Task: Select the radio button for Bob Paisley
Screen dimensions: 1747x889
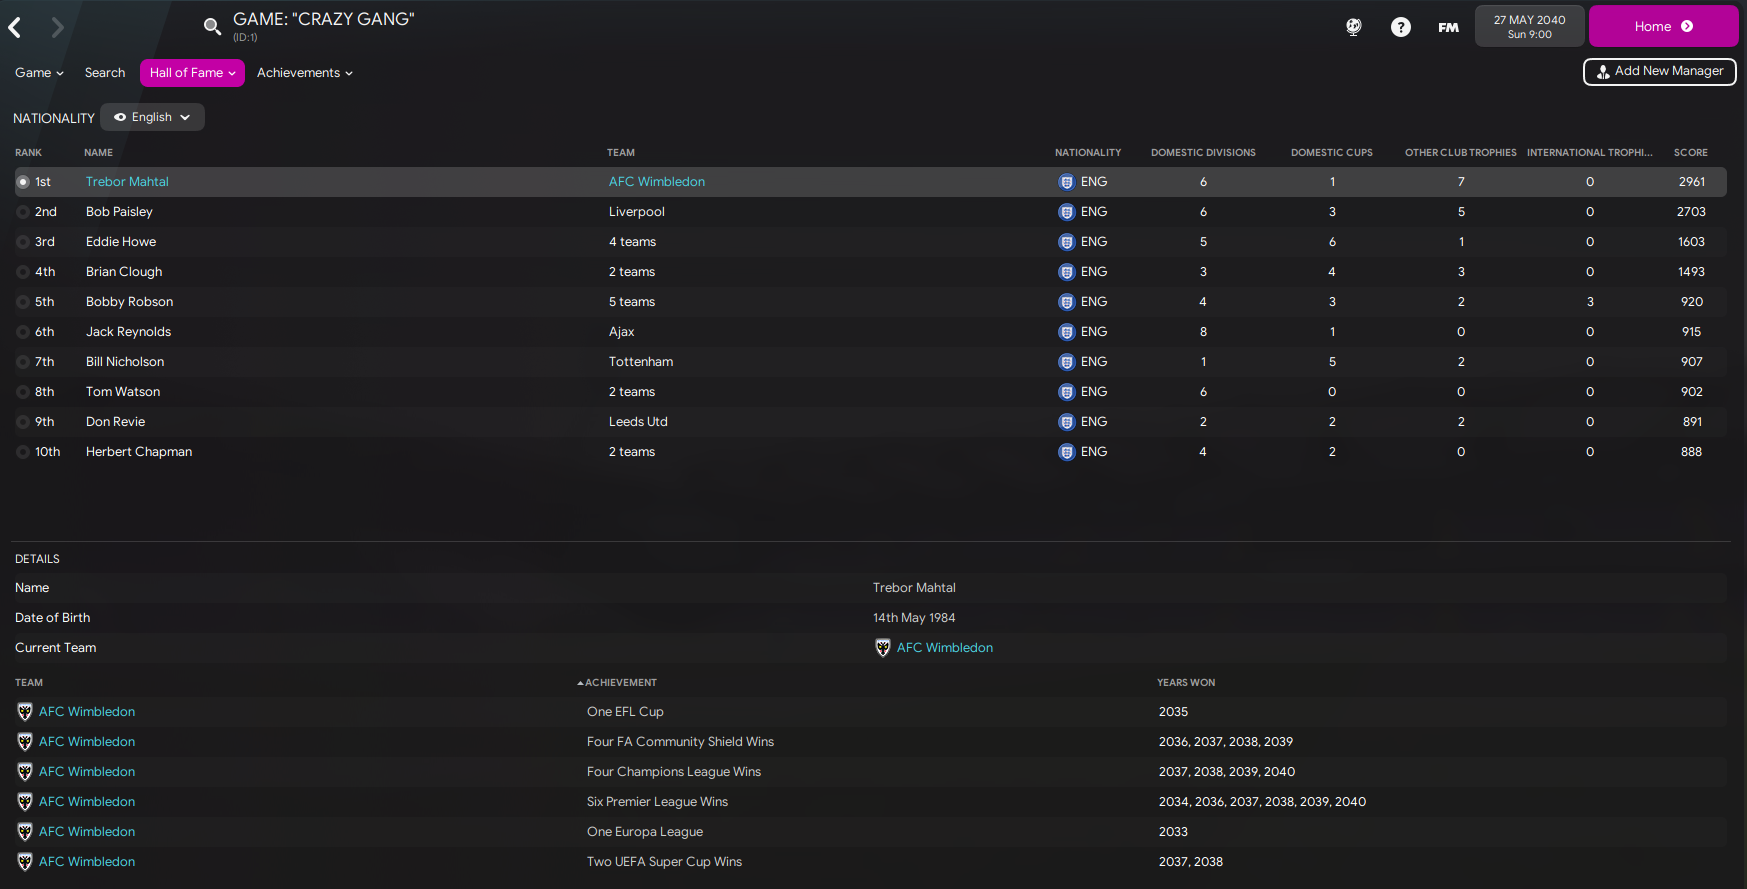Action: coord(23,212)
